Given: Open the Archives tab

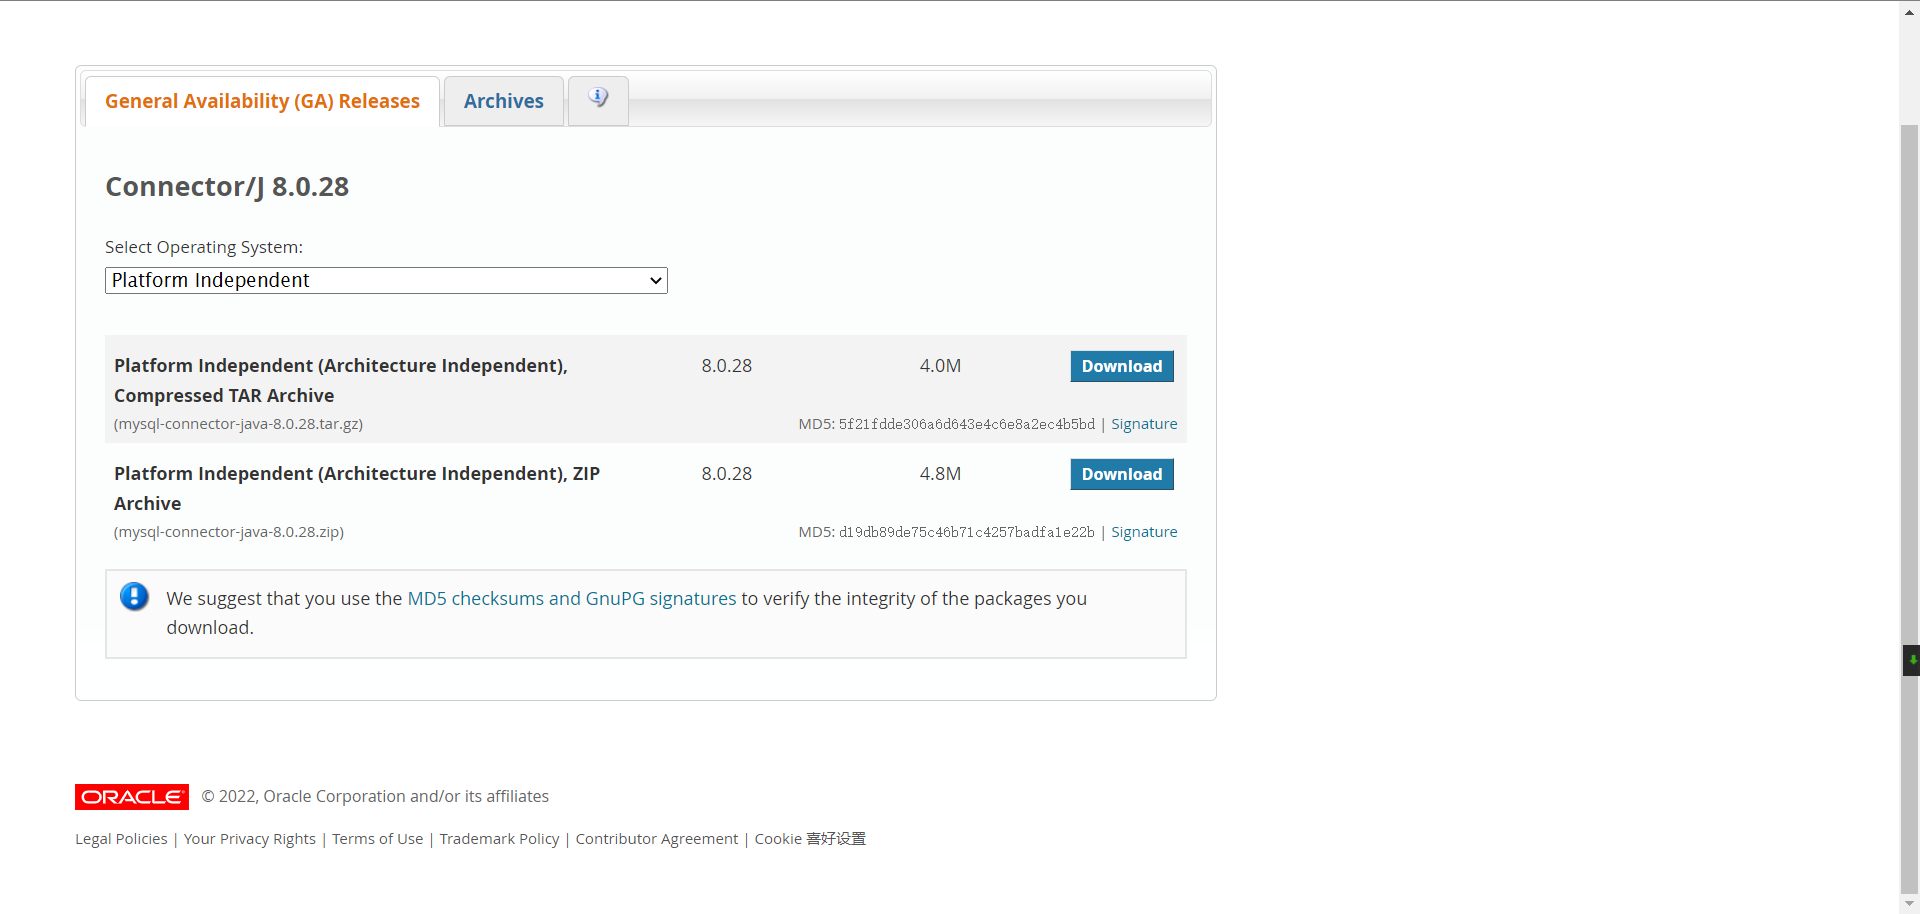Looking at the screenshot, I should (504, 101).
